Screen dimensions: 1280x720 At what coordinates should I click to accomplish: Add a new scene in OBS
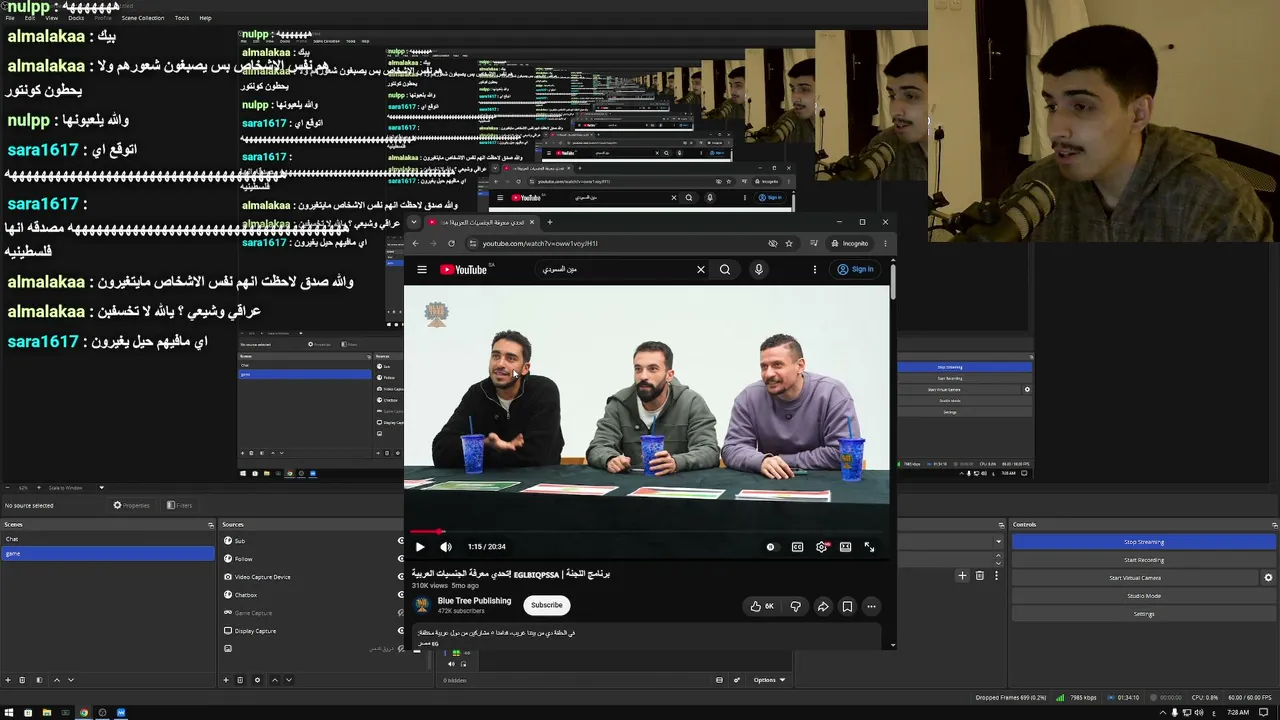(x=8, y=680)
